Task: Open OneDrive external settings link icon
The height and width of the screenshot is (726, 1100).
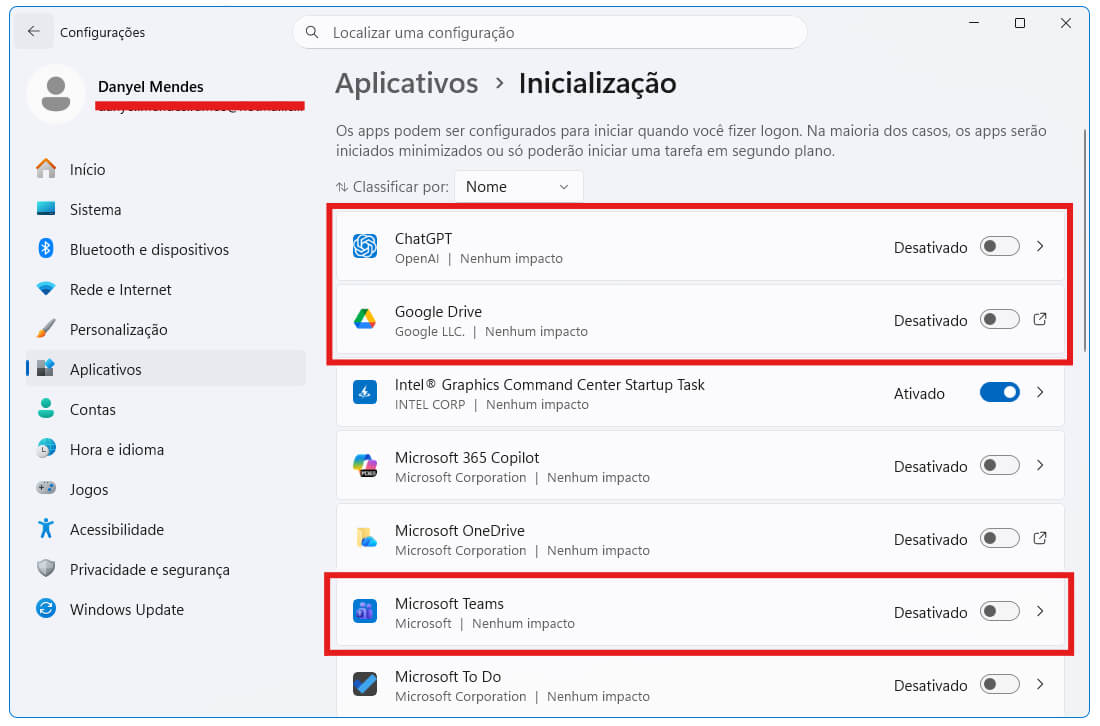Action: pos(1040,538)
